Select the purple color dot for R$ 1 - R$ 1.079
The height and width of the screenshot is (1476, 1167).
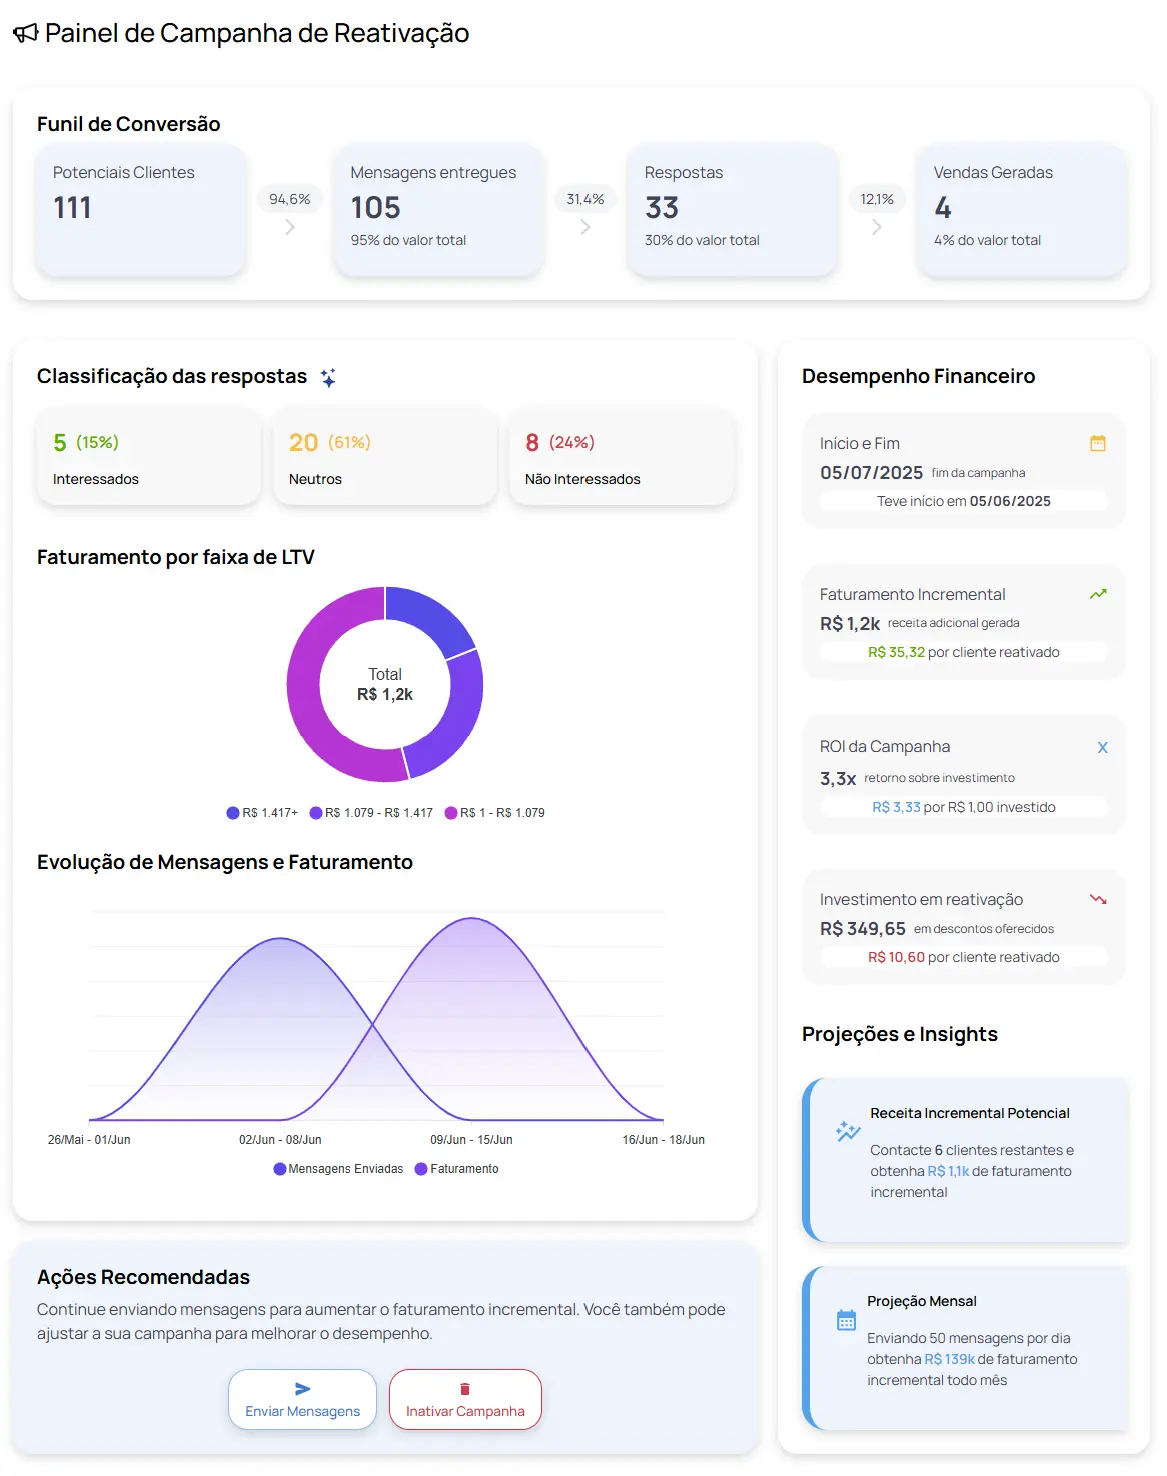pos(452,812)
